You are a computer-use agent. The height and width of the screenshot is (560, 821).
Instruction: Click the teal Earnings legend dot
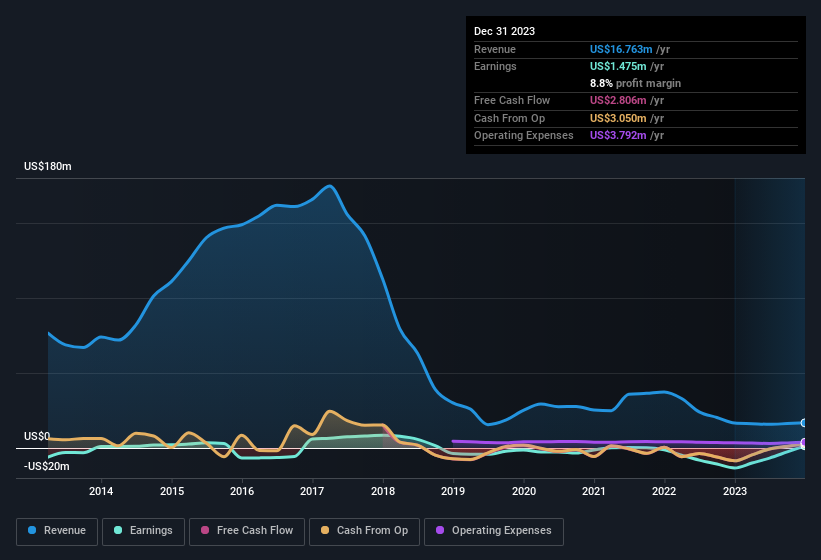point(118,530)
